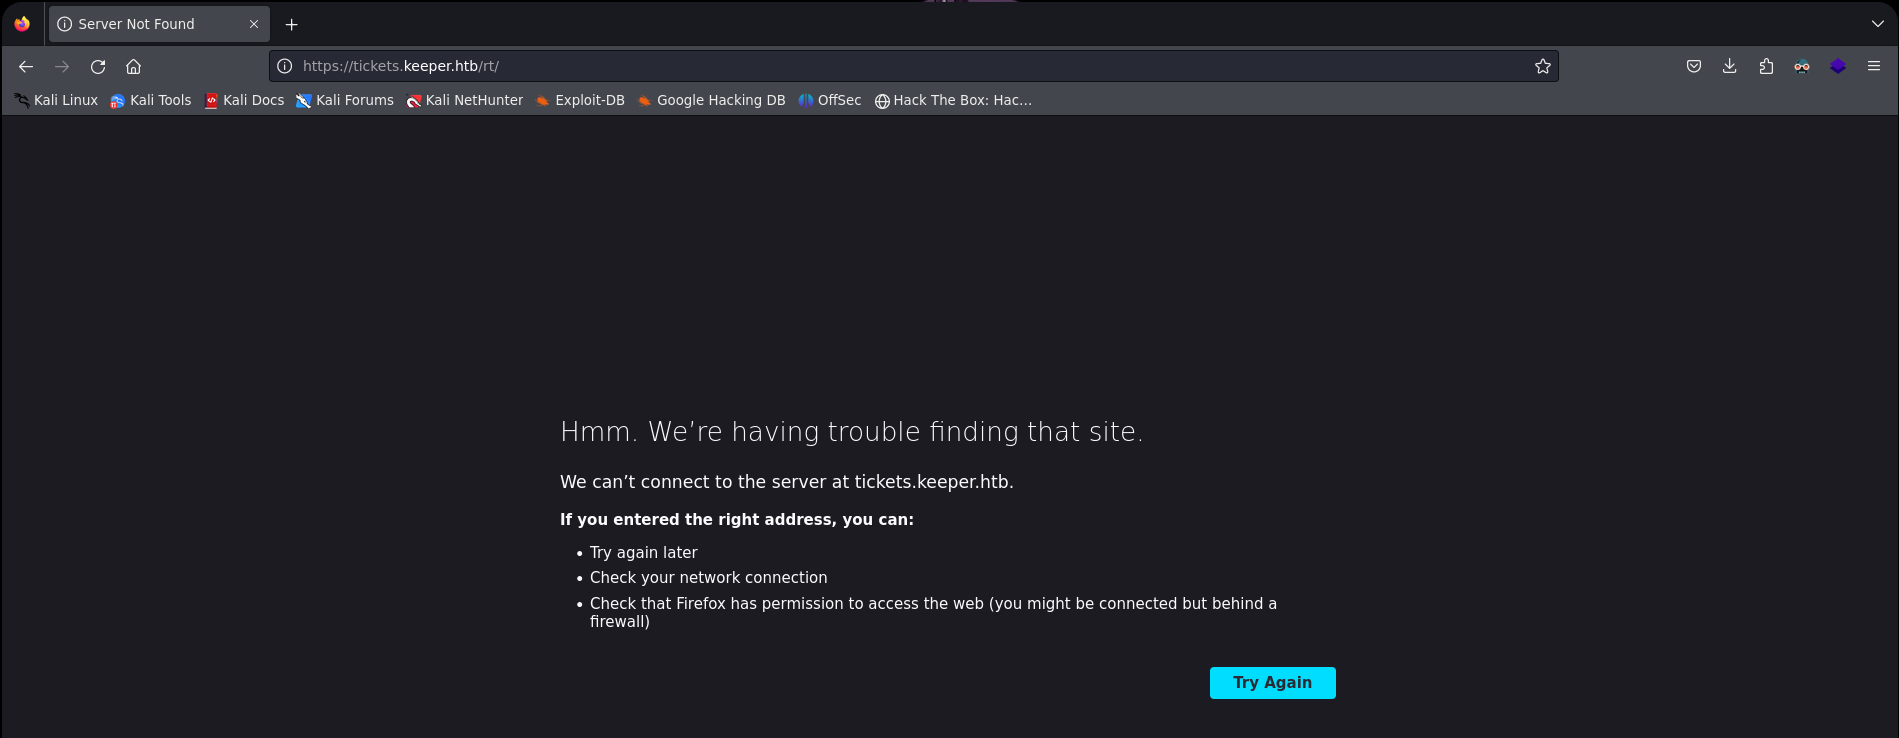The image size is (1899, 738).
Task: Expand the list all tabs dropdown
Action: pyautogui.click(x=1877, y=24)
